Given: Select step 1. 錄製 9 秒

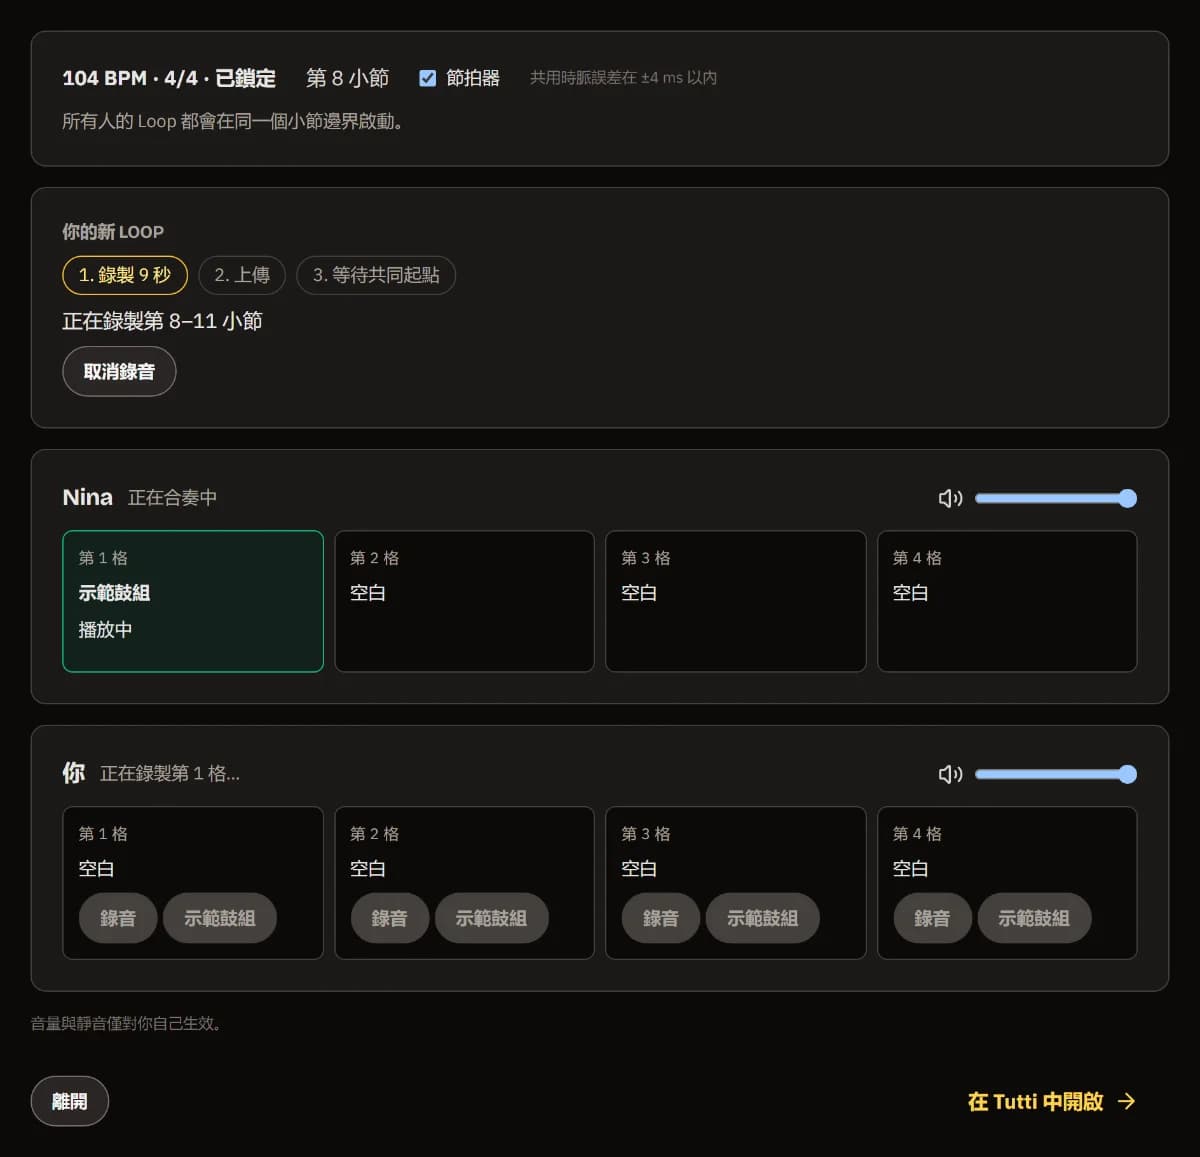Looking at the screenshot, I should (125, 275).
